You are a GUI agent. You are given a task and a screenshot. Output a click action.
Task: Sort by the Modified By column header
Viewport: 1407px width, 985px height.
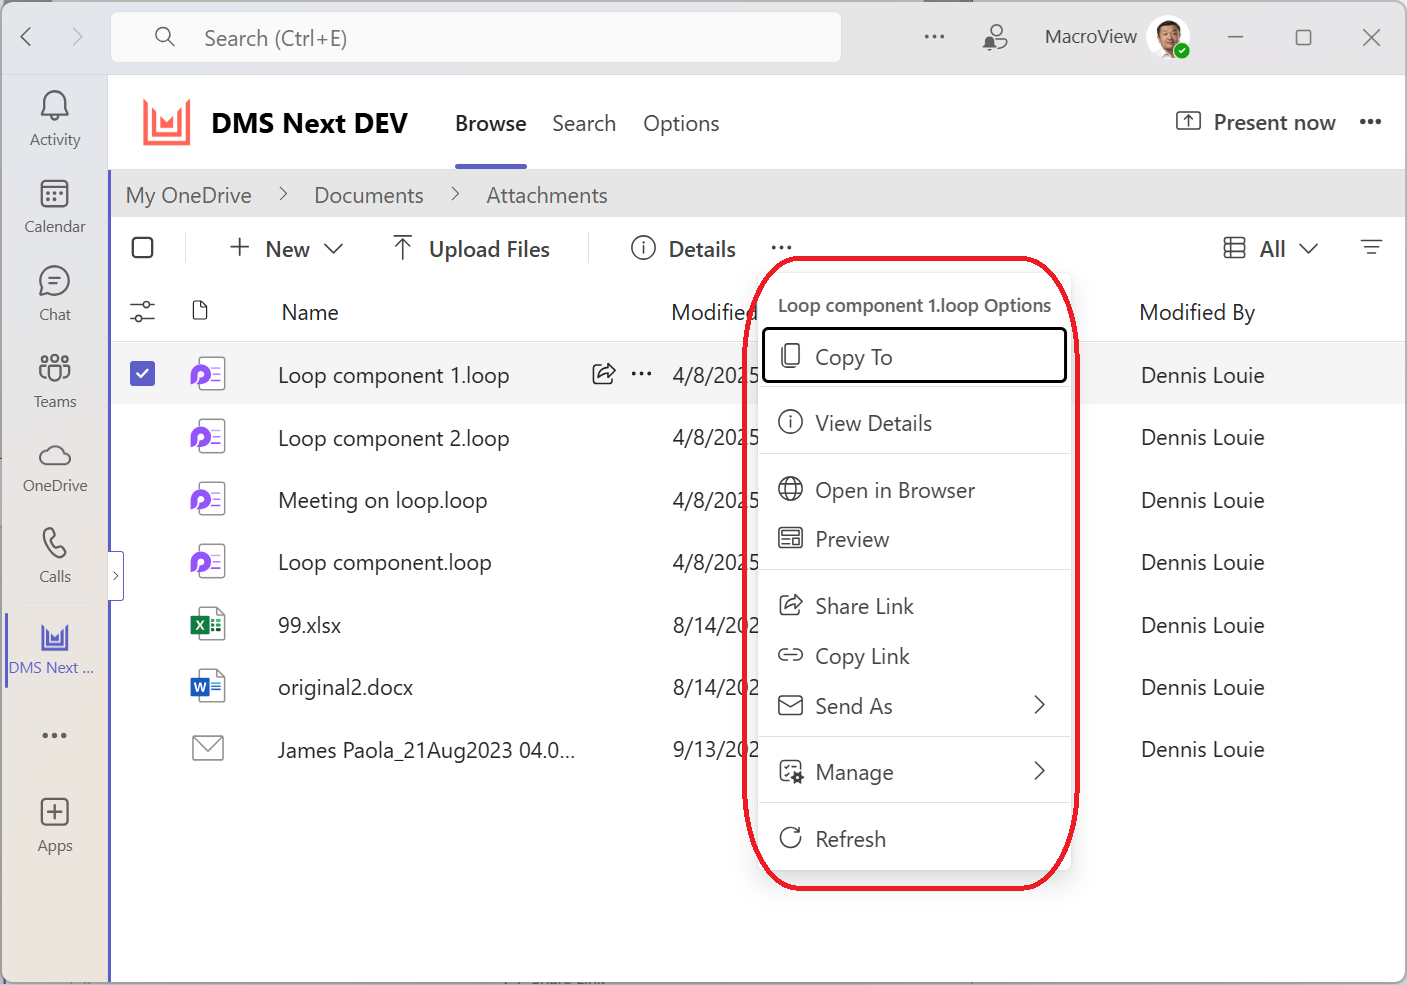coord(1197,312)
